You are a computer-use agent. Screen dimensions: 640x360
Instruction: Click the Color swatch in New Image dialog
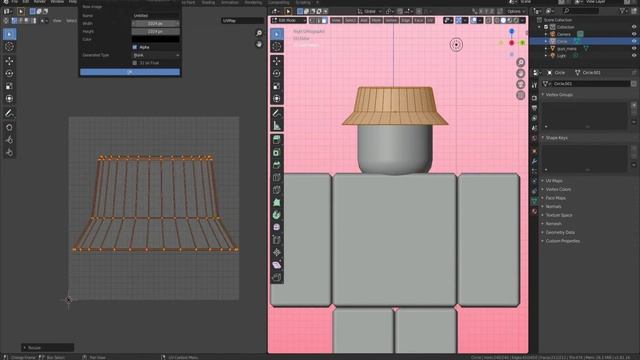click(156, 39)
